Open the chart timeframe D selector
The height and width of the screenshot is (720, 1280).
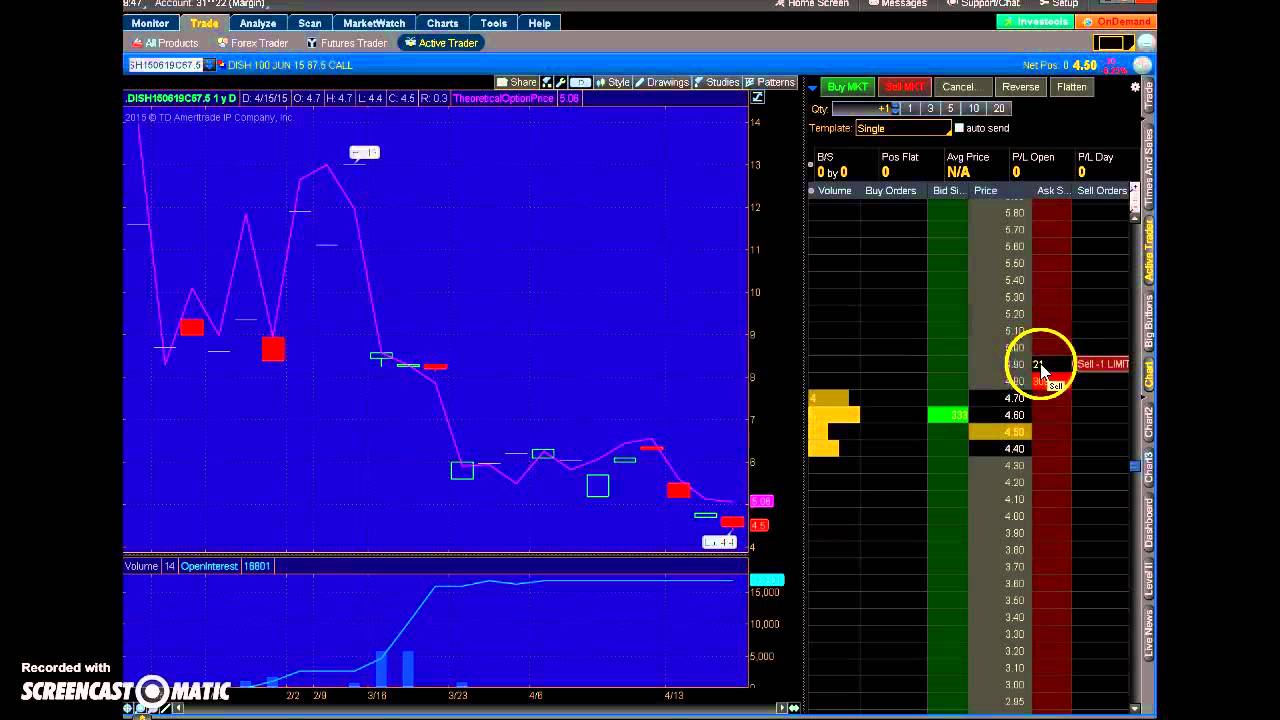pos(581,82)
